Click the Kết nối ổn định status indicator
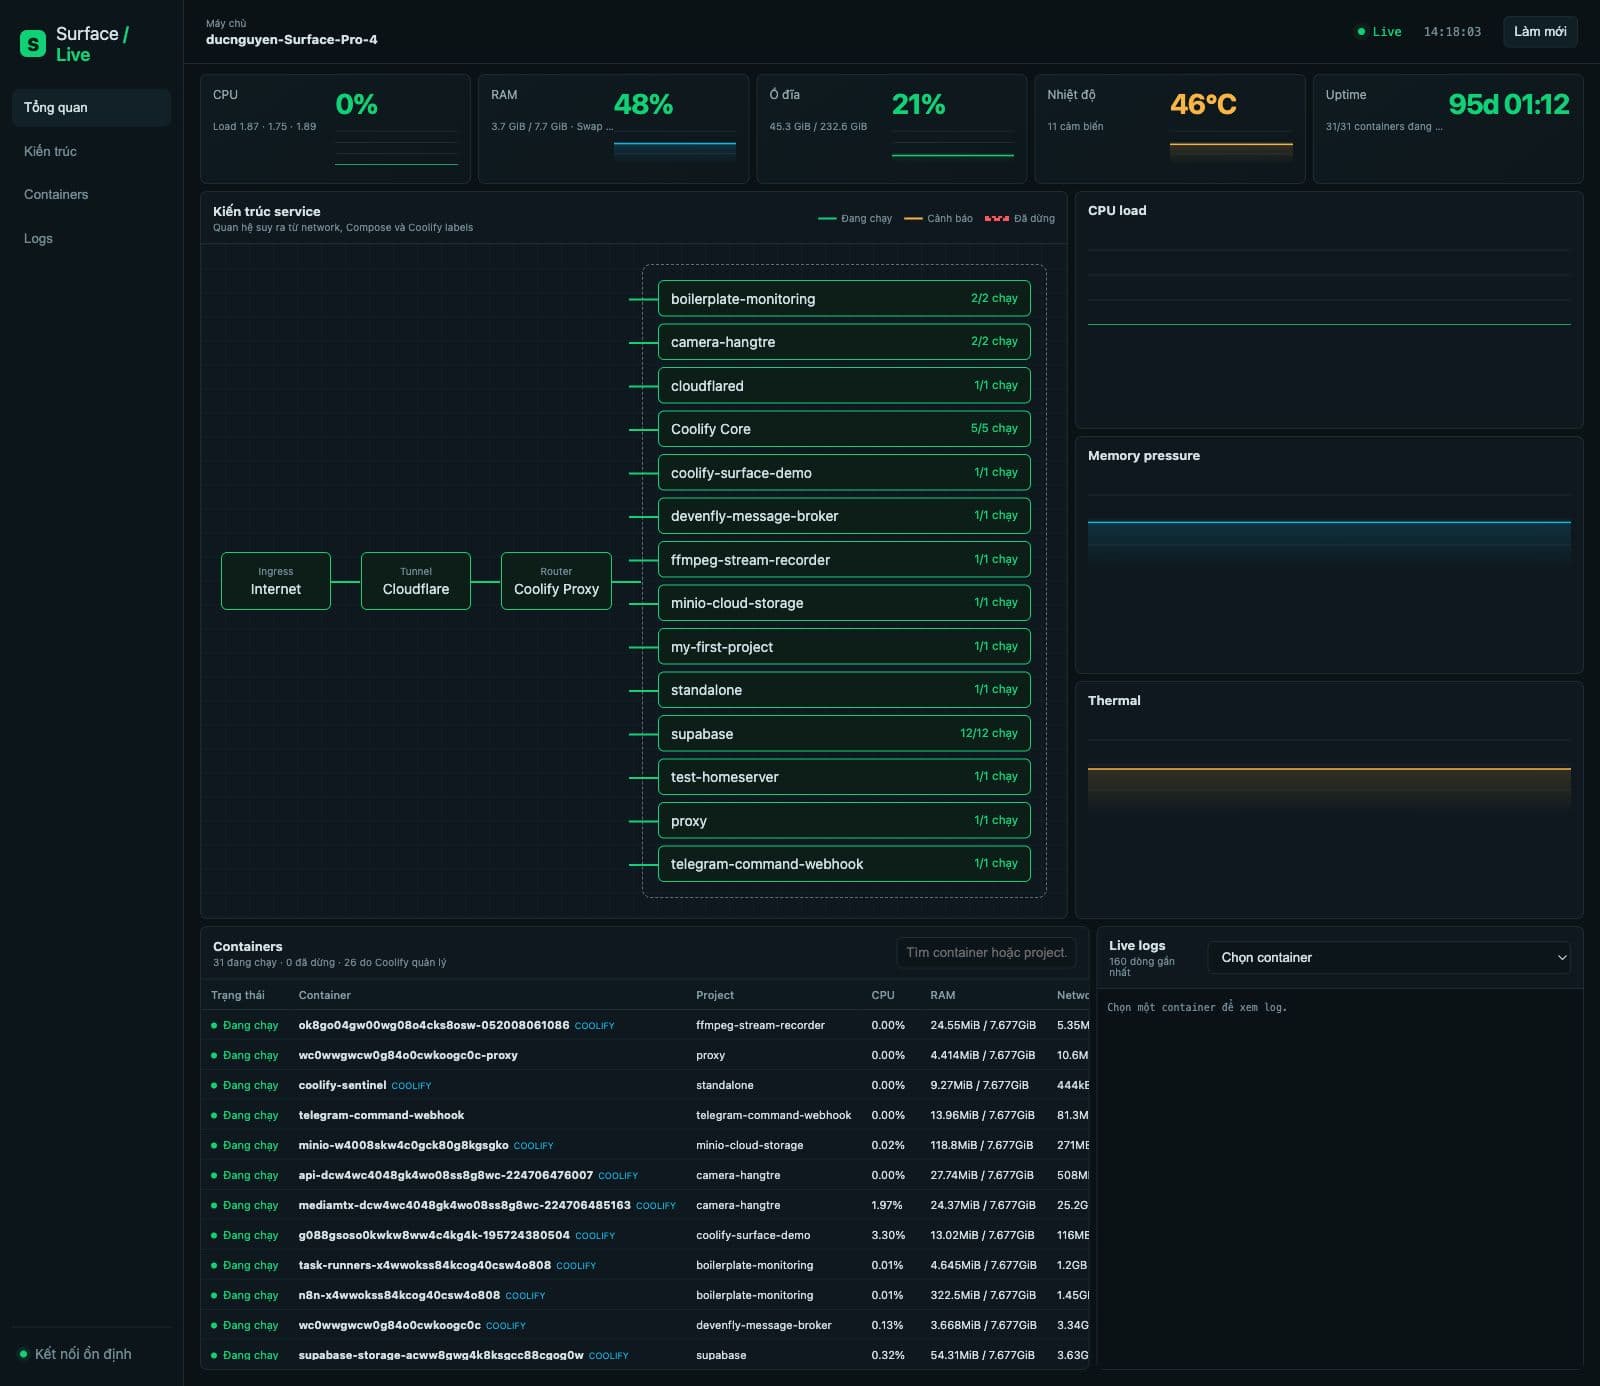The width and height of the screenshot is (1600, 1386). 76,1354
